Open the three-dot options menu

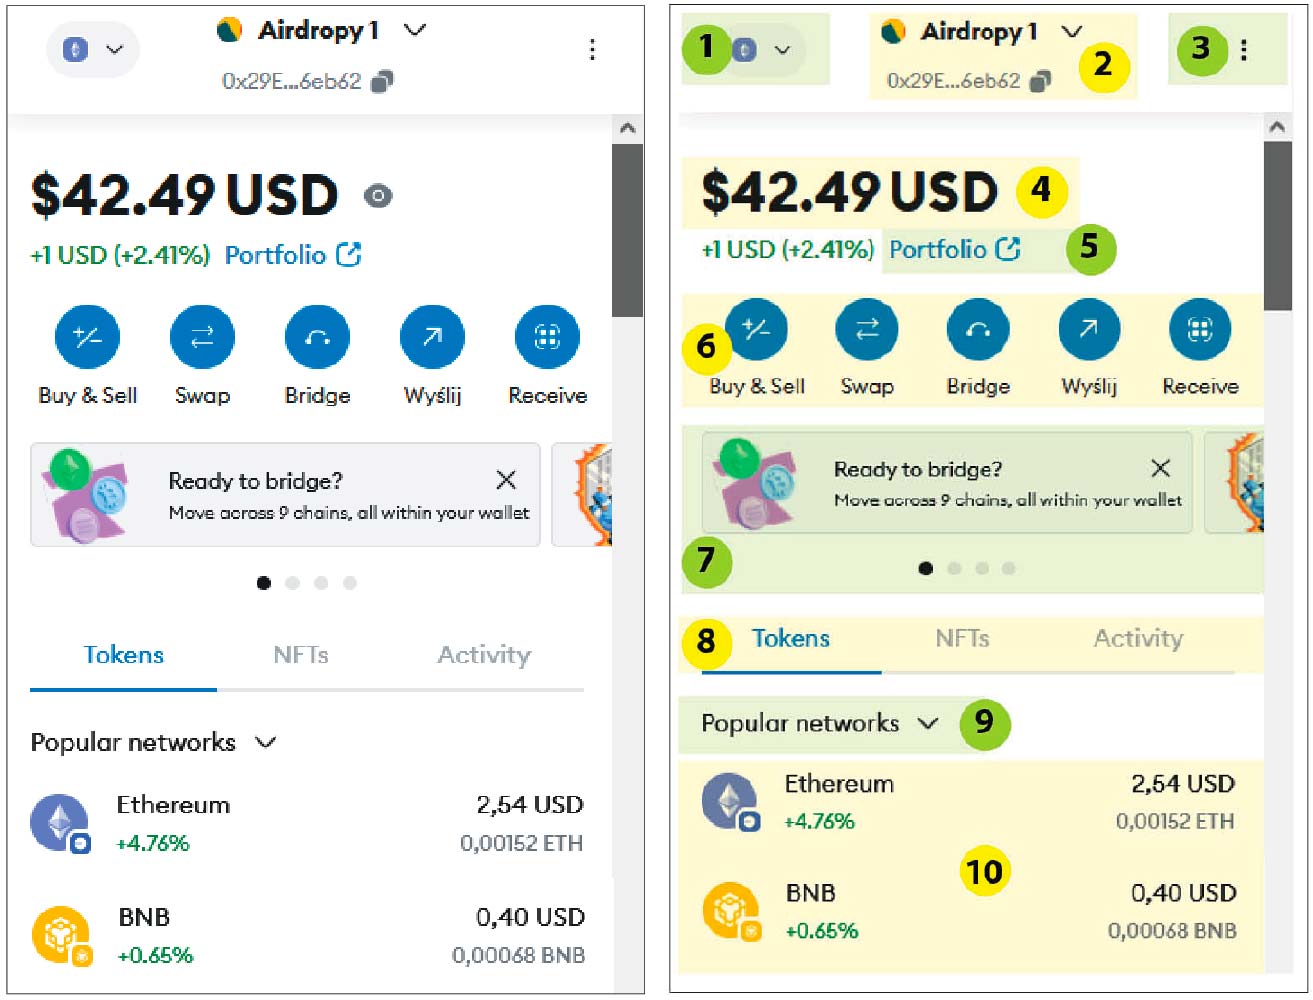point(593,49)
